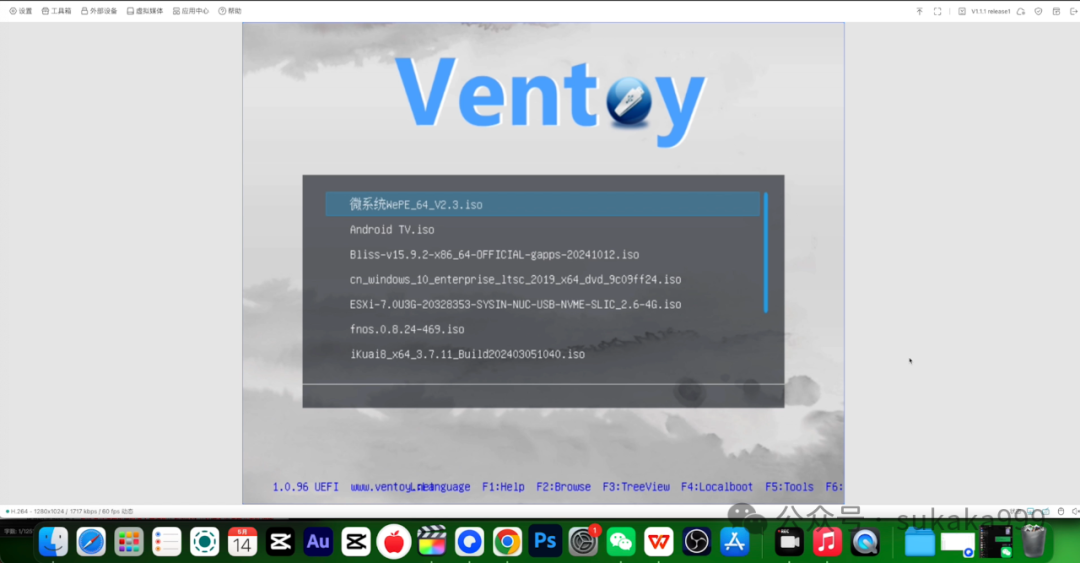The width and height of the screenshot is (1080, 563).
Task: Click the F2:Browse option
Action: (563, 487)
